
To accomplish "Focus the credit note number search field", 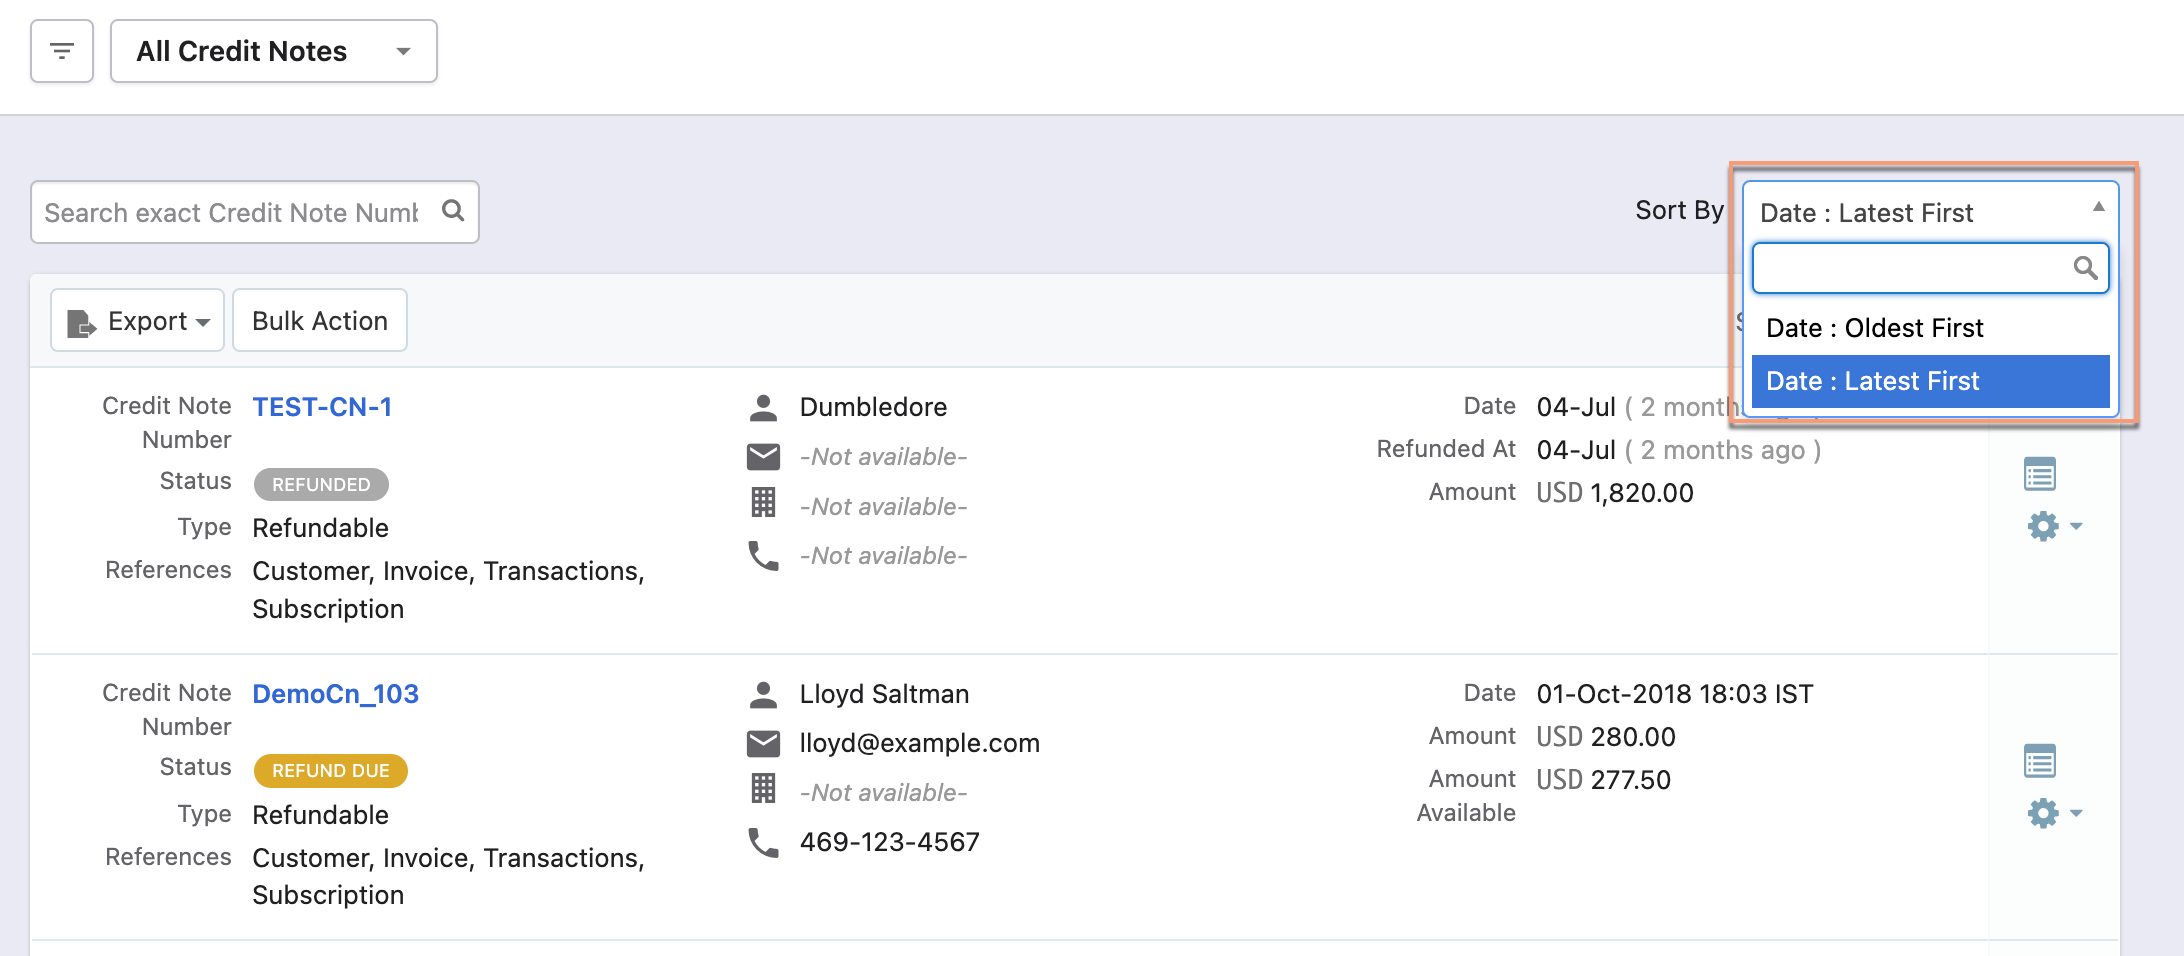I will click(232, 212).
